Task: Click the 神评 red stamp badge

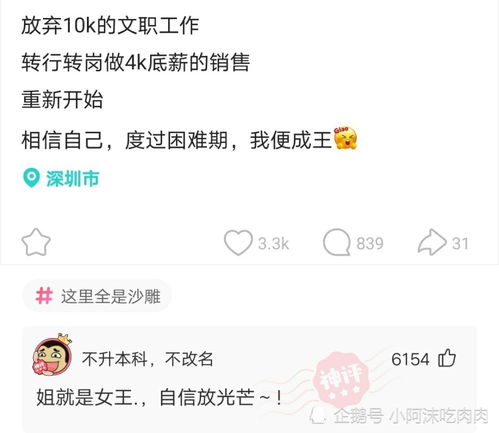Action: [x=343, y=381]
